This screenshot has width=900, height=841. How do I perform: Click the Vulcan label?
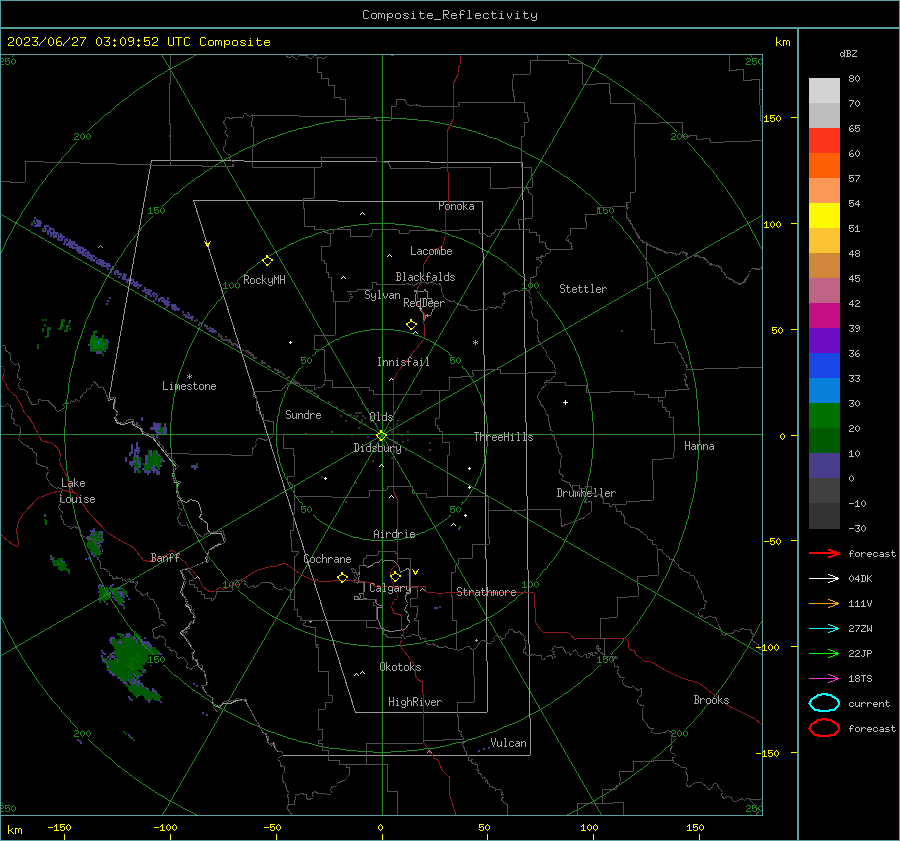(508, 743)
